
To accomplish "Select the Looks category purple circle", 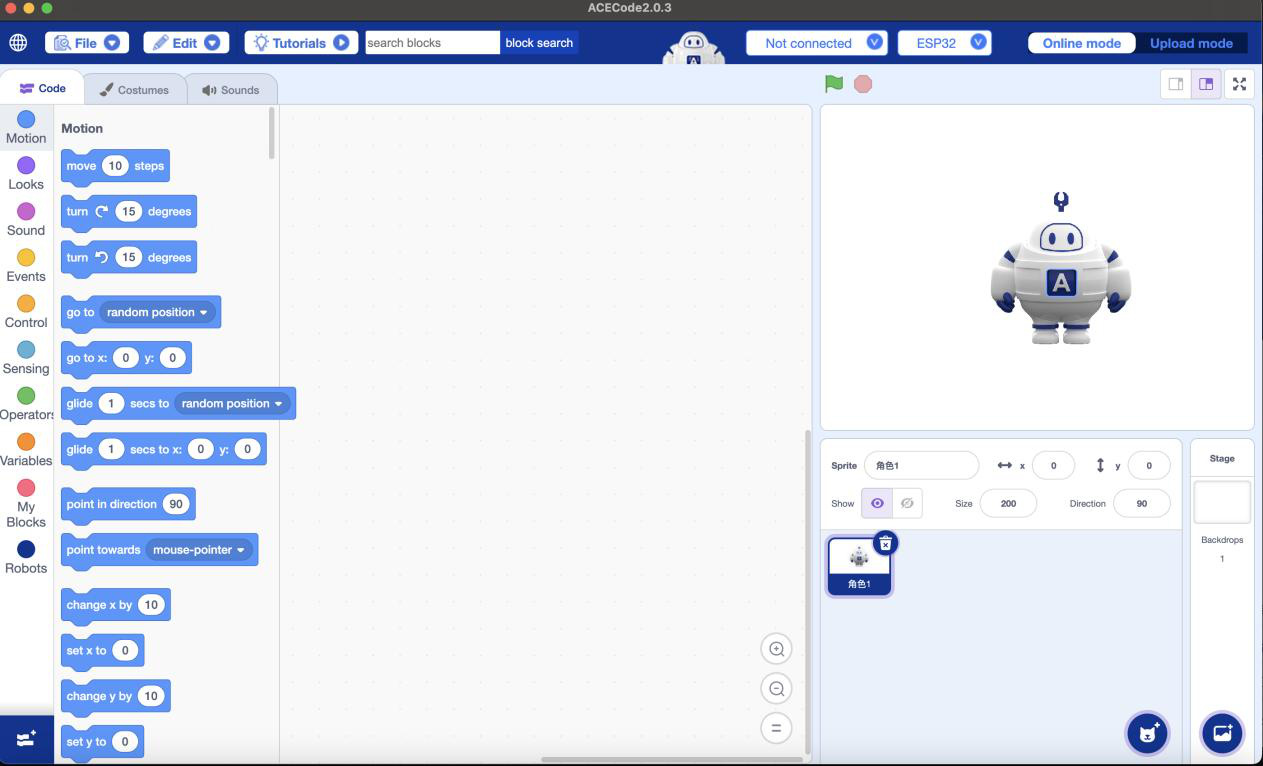I will click(x=26, y=165).
